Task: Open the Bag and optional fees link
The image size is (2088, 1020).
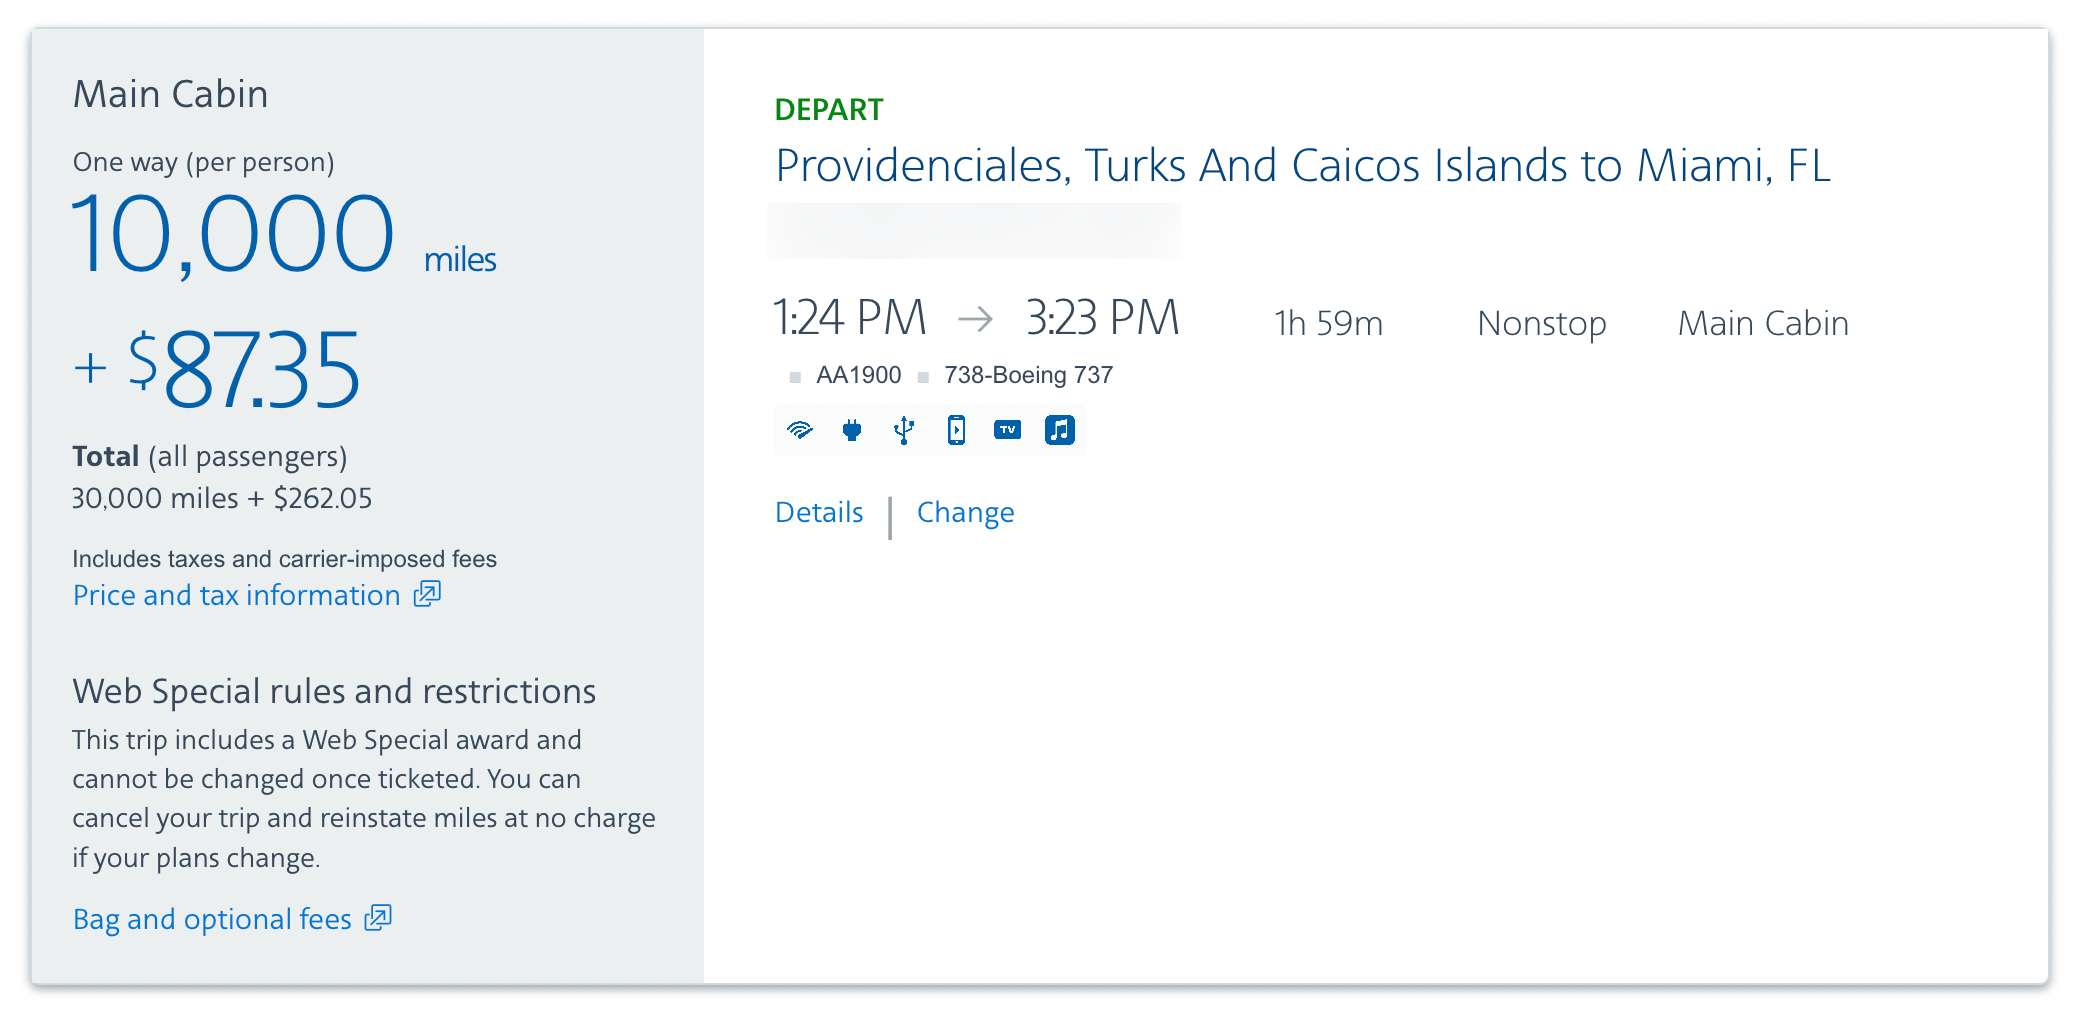Action: tap(212, 919)
